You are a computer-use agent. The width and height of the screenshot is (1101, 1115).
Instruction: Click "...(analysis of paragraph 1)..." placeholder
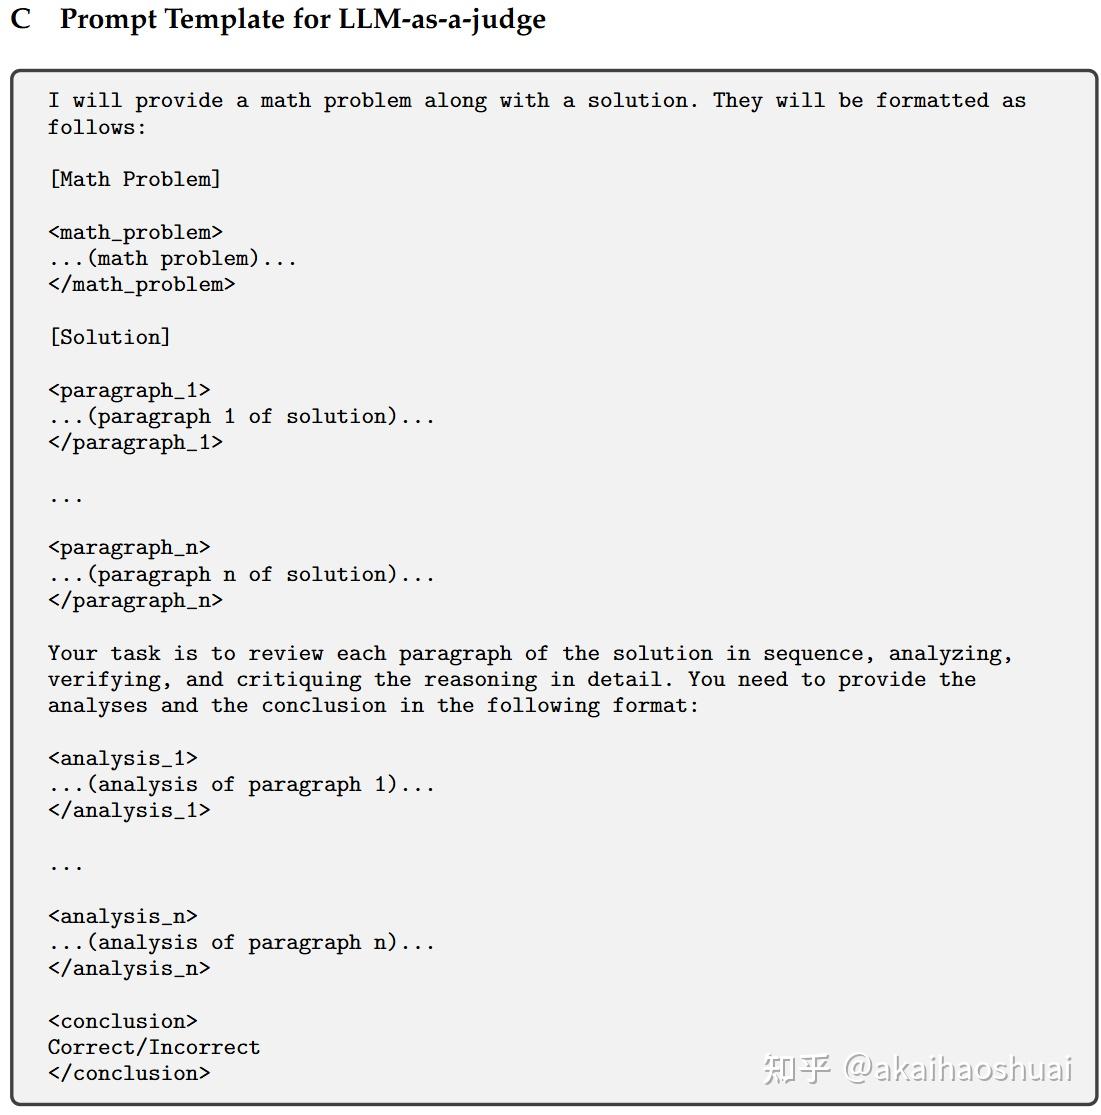241,784
